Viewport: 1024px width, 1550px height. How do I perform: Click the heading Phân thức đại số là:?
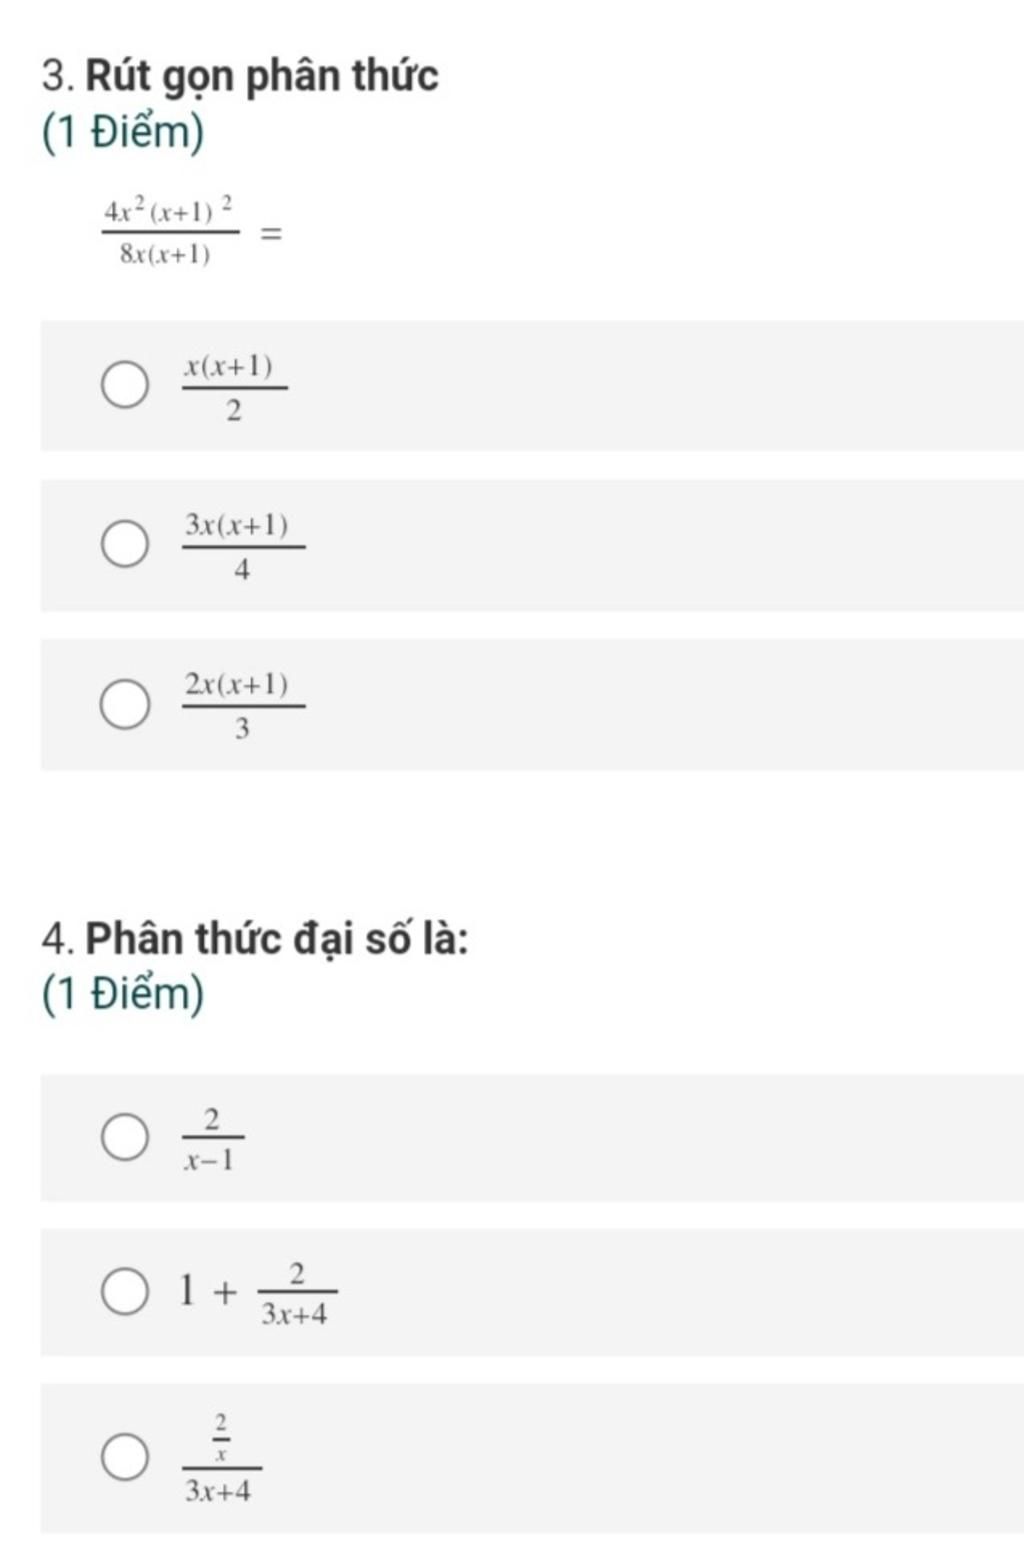(x=277, y=938)
